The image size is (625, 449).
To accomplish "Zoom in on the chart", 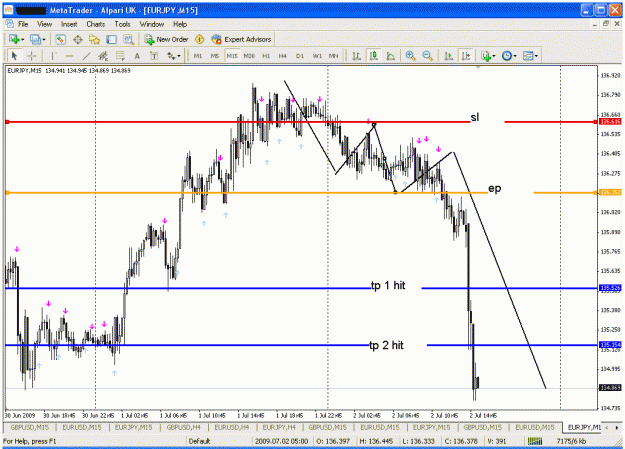I will [x=410, y=56].
